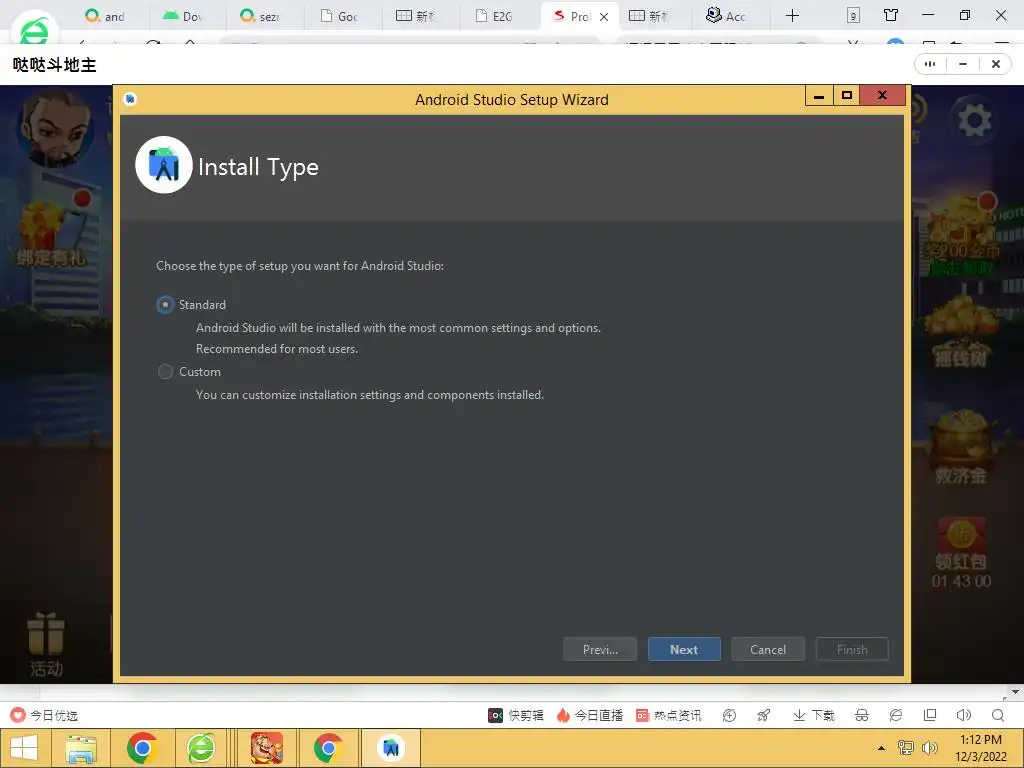
Task: Click the glasses icon in browser status bar
Action: pyautogui.click(x=862, y=715)
